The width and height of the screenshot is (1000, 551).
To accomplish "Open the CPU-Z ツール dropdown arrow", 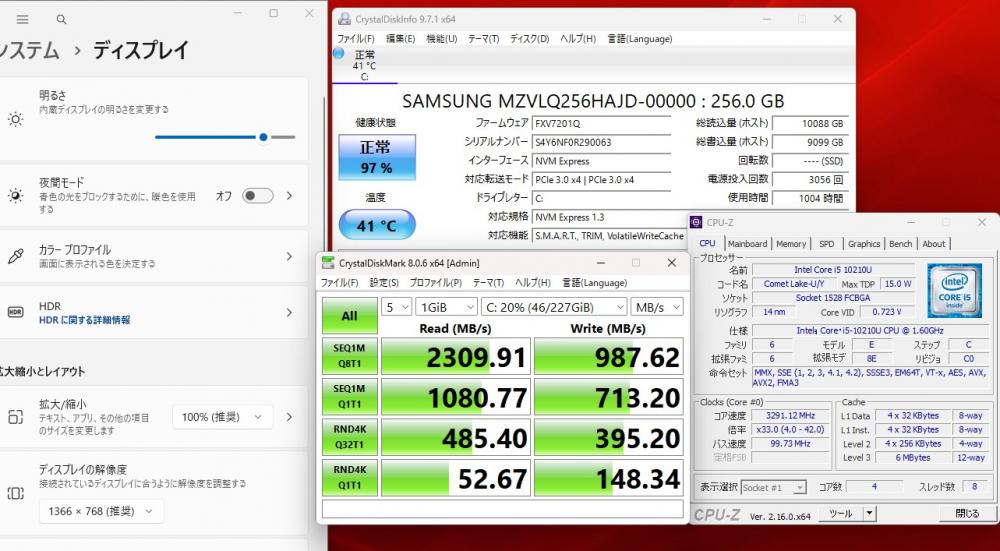I will [869, 513].
